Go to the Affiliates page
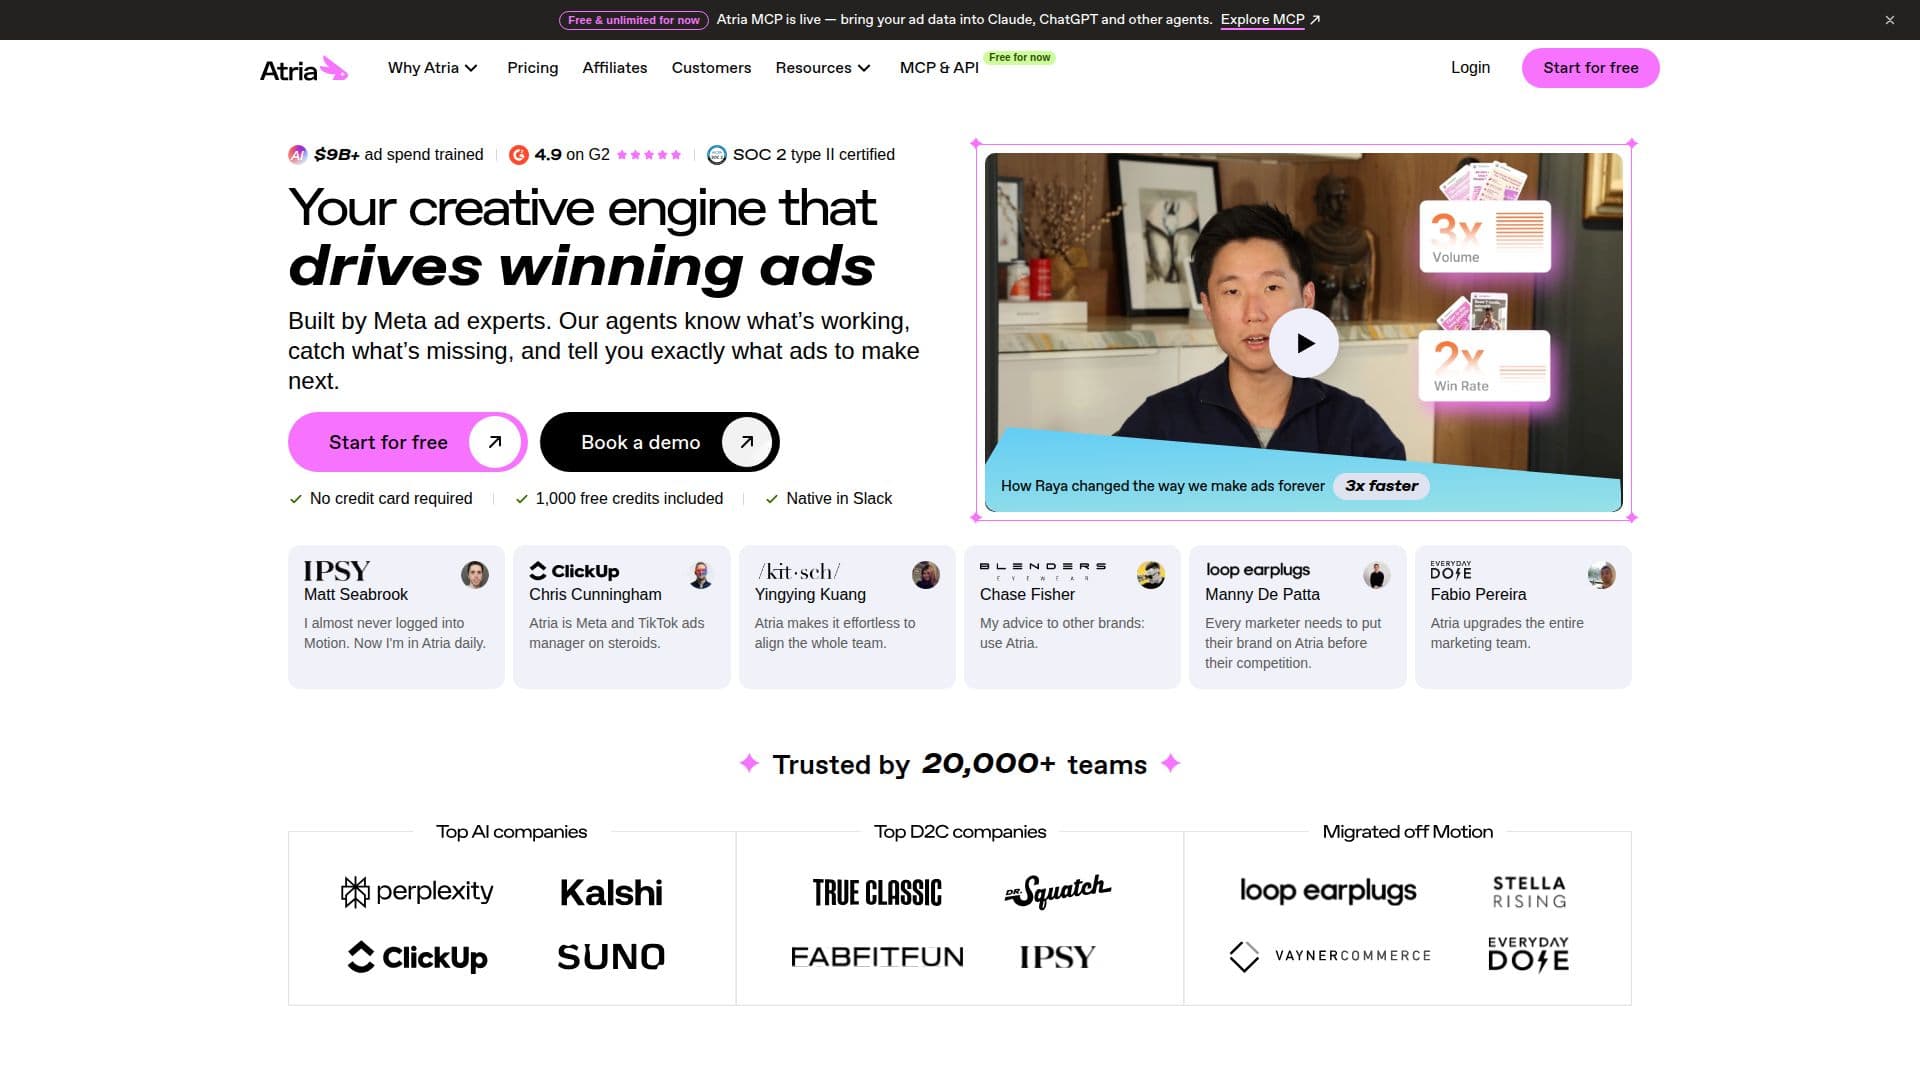This screenshot has height=1080, width=1920. point(615,68)
